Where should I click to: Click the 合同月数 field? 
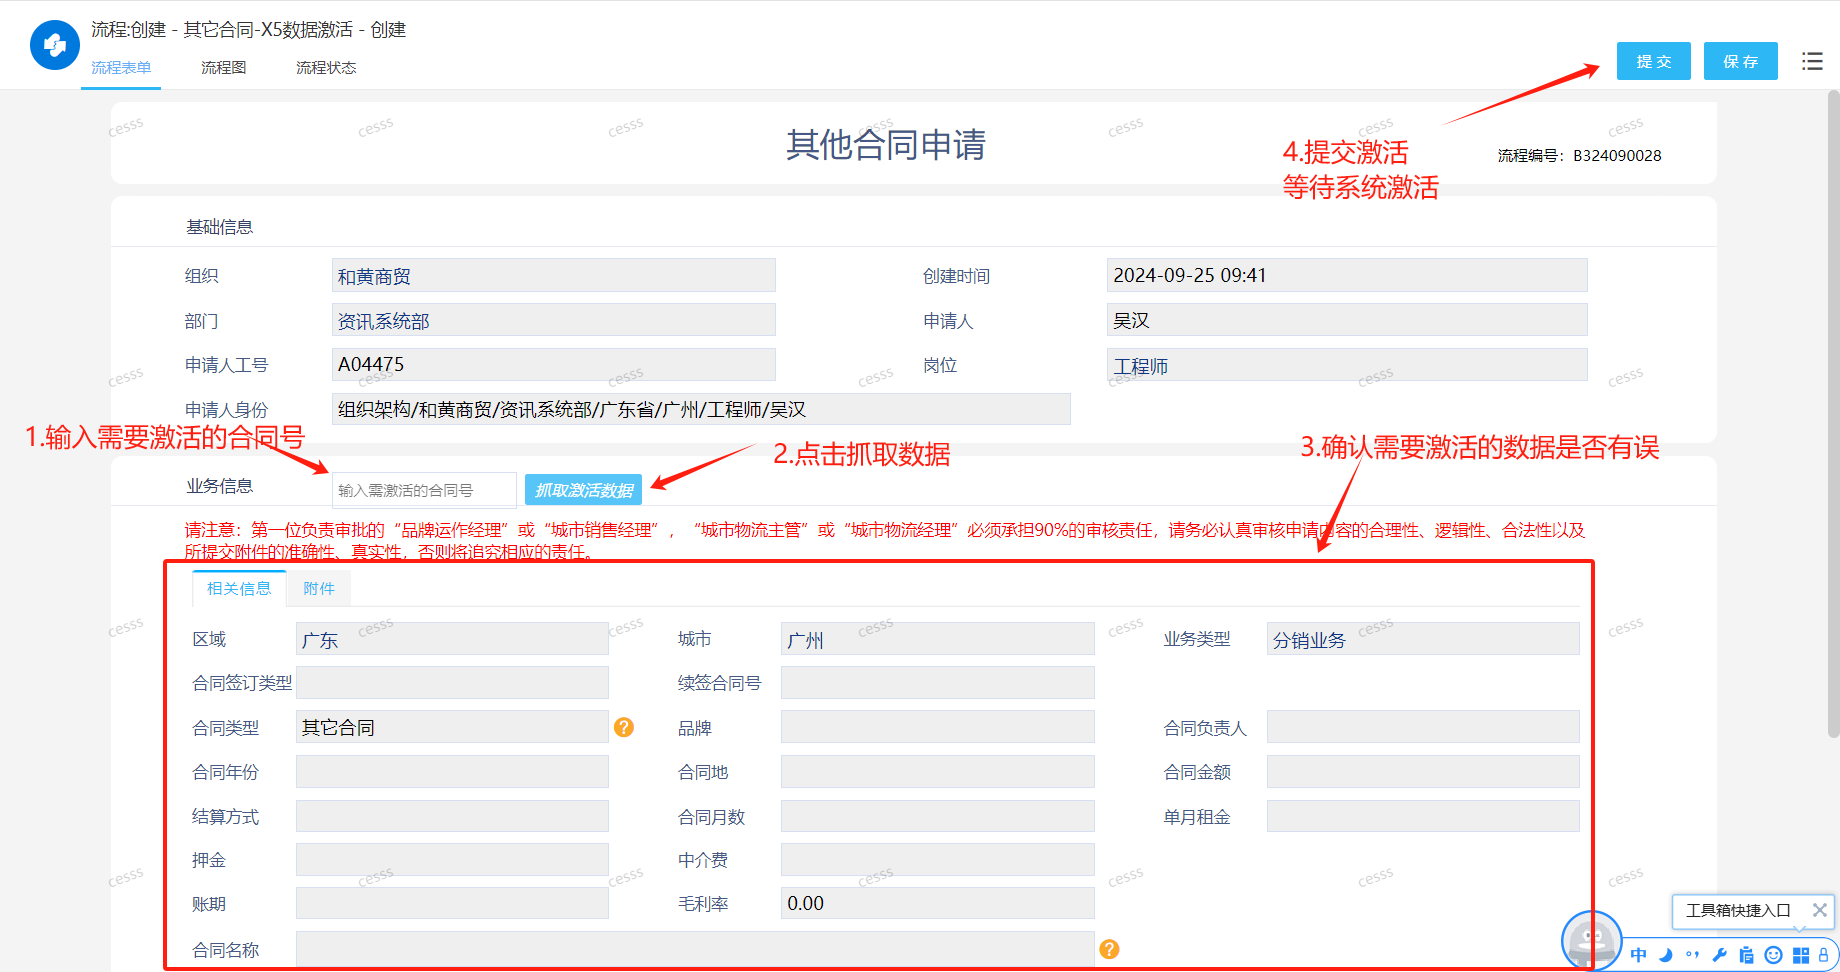pyautogui.click(x=937, y=816)
